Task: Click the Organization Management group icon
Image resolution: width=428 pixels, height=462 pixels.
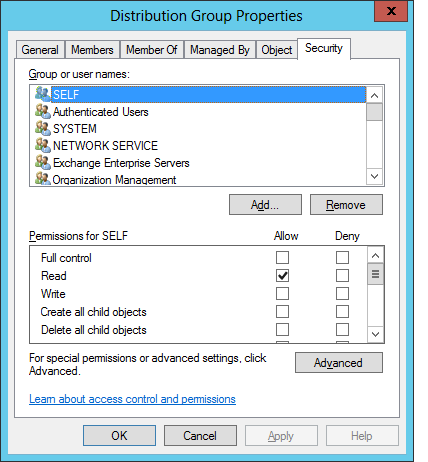Action: (43, 178)
